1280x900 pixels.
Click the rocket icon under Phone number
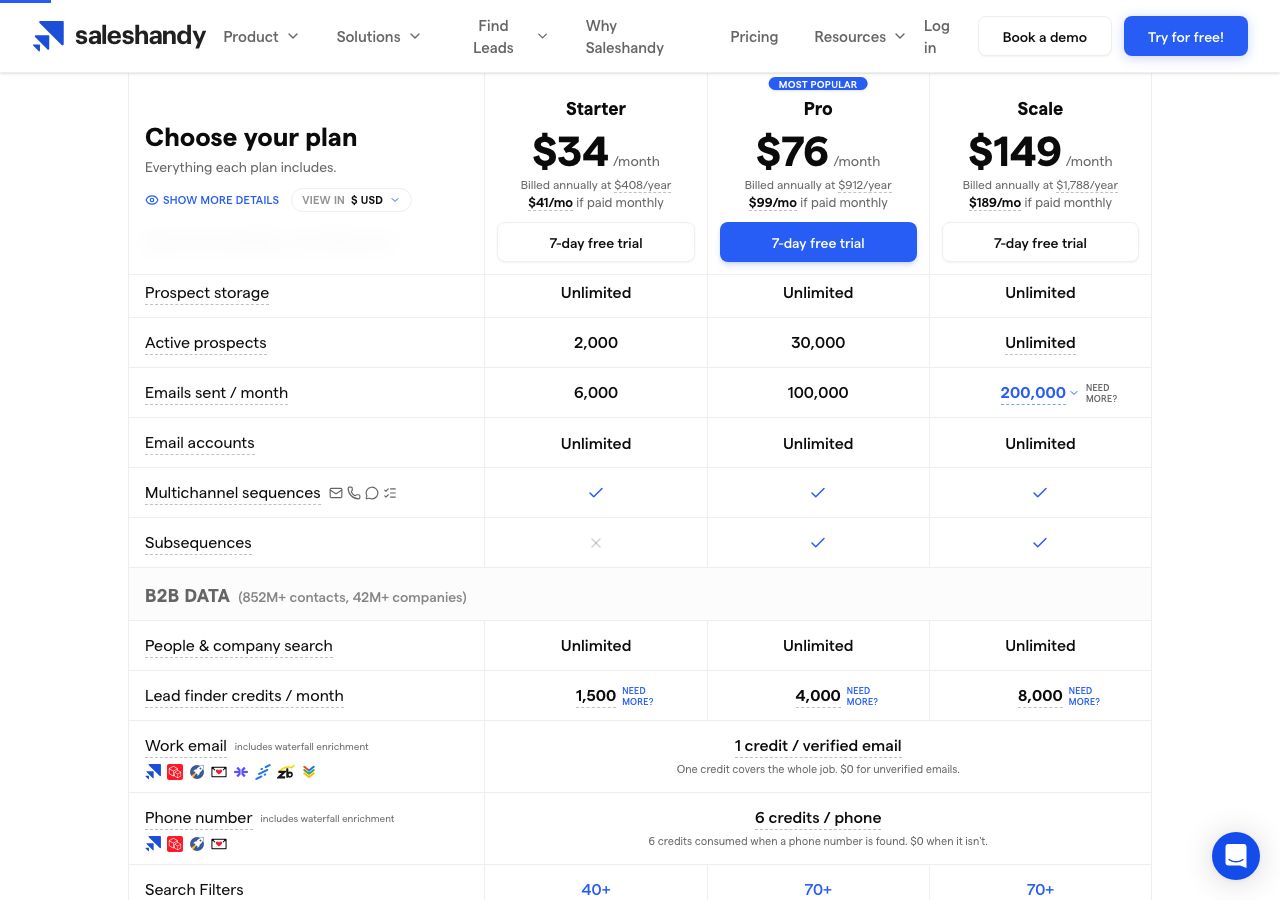197,844
